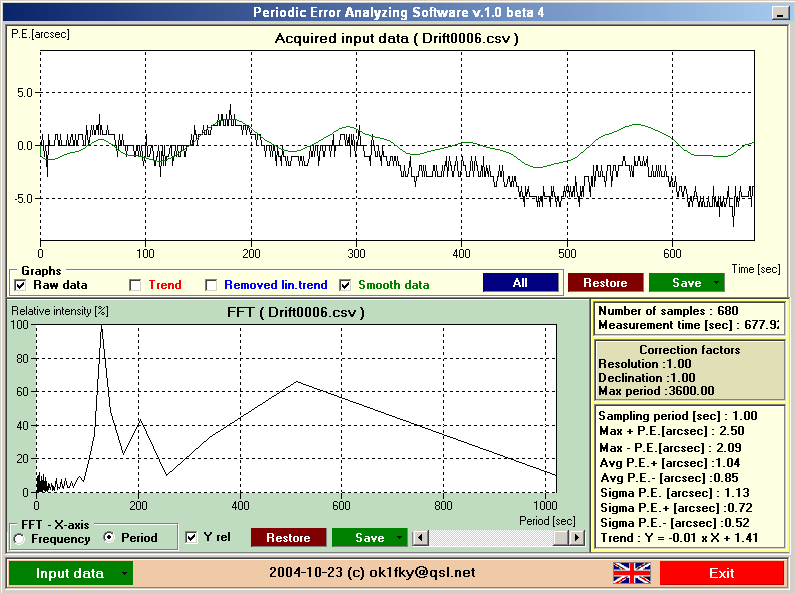
Task: Minimize the Periodic Error Analyzing Software window
Action: coord(777,12)
